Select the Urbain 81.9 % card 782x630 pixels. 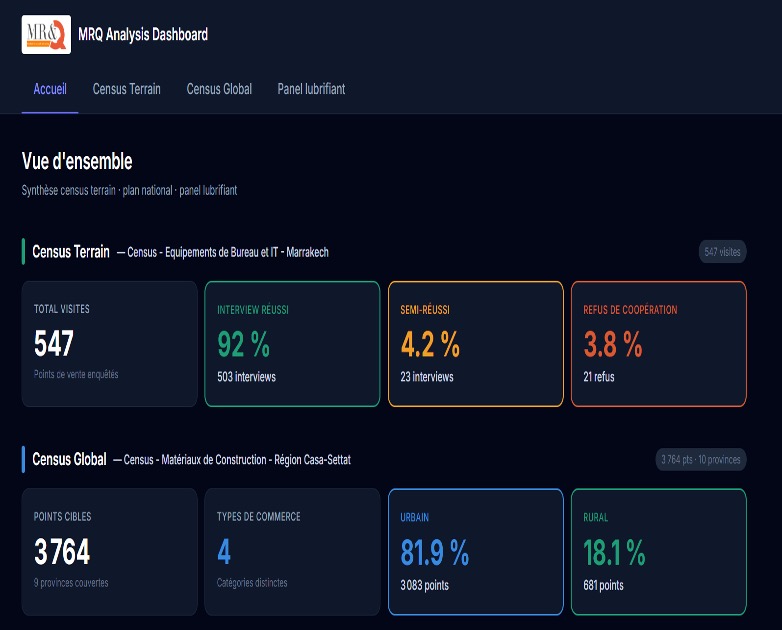(x=475, y=551)
